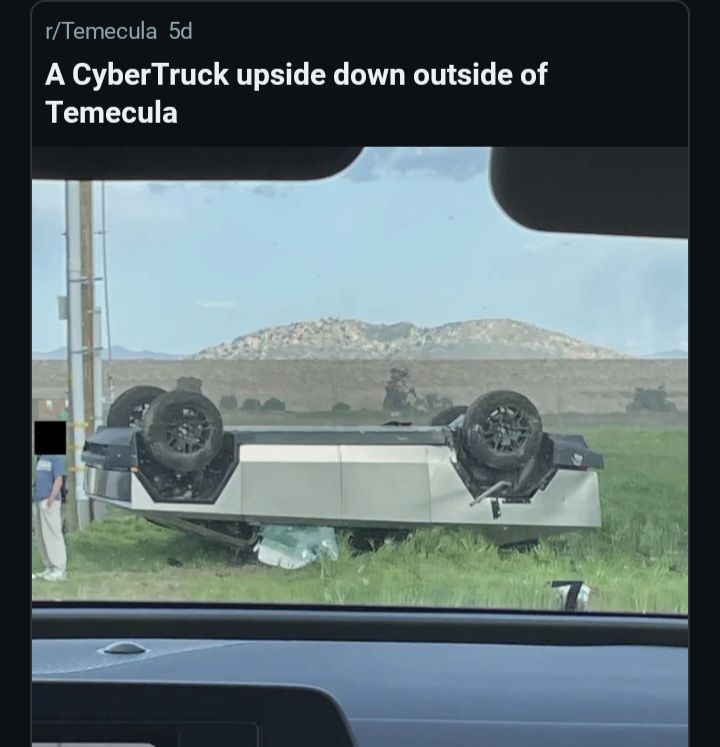The height and width of the screenshot is (747, 720).
Task: Click the rocky hill in the background
Action: (x=410, y=339)
